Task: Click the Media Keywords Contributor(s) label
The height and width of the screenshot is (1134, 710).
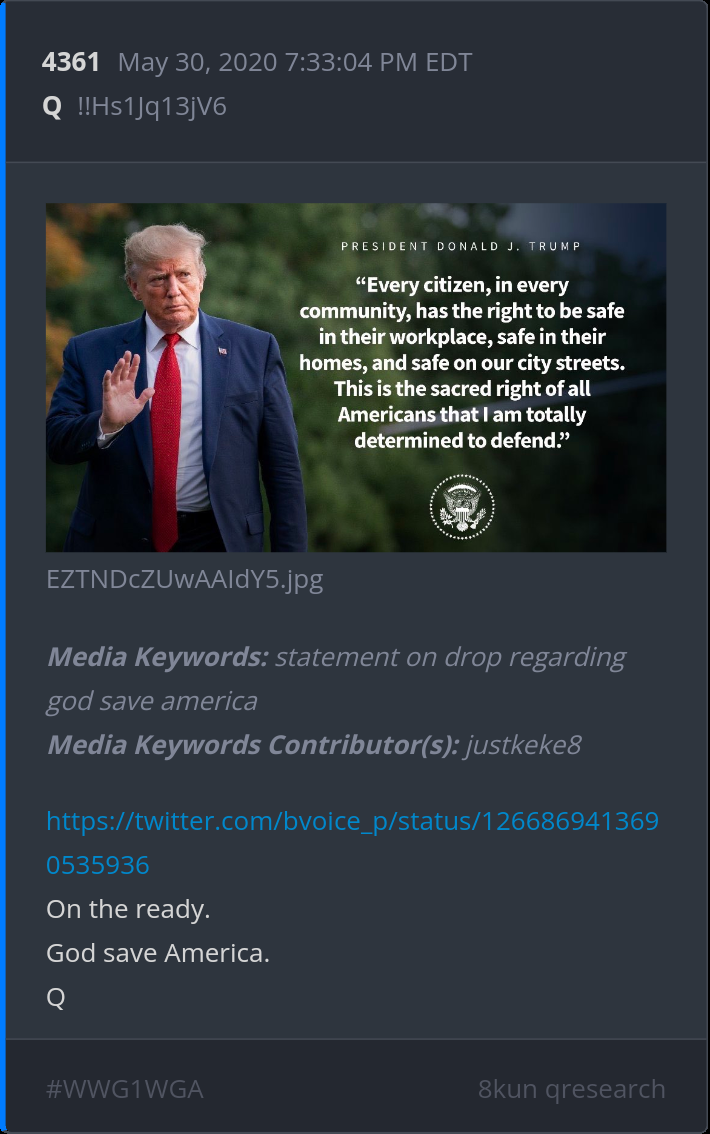Action: (x=253, y=745)
